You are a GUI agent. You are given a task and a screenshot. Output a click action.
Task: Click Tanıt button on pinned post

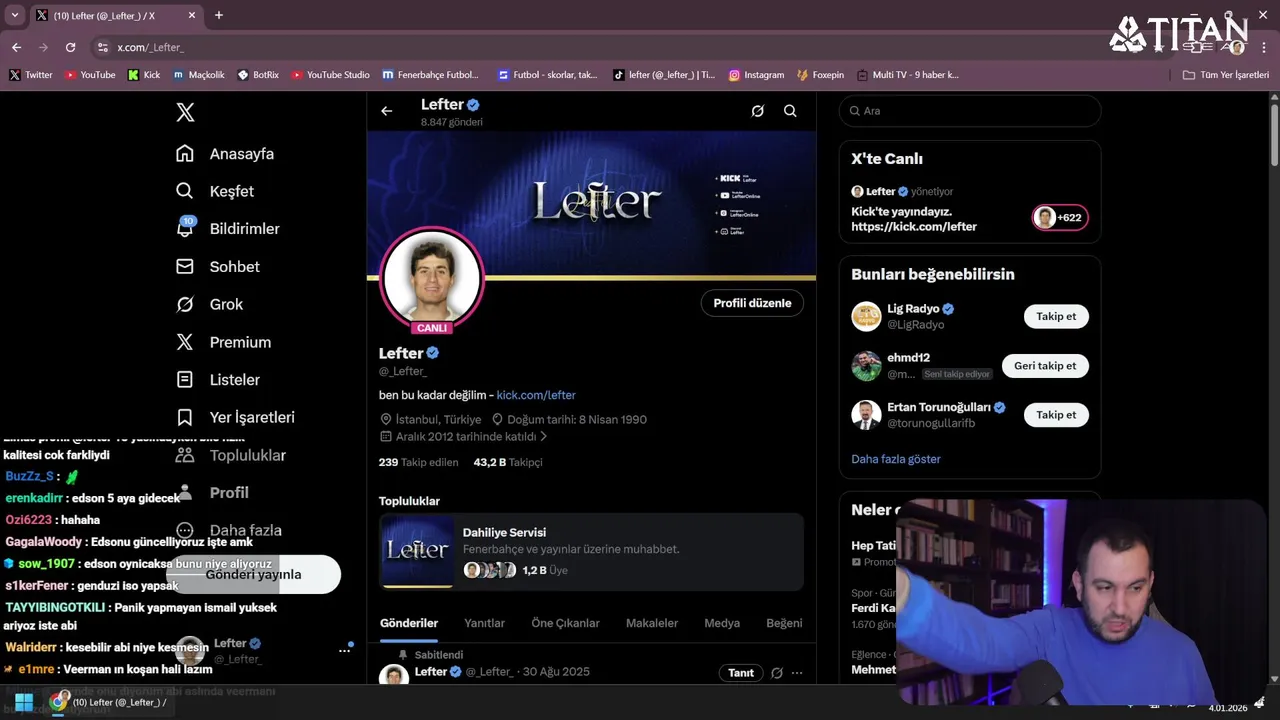pyautogui.click(x=741, y=673)
